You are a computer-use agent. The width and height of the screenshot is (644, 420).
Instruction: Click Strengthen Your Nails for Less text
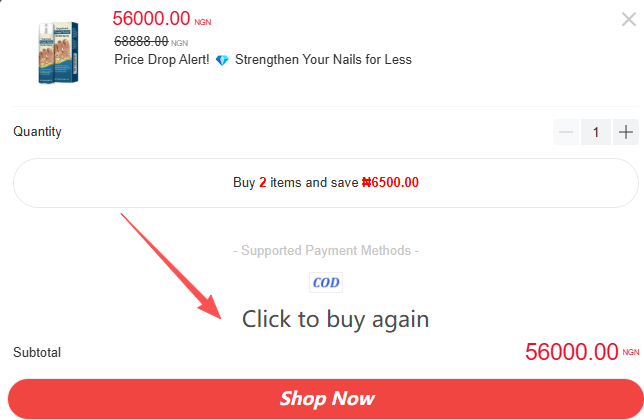point(323,60)
